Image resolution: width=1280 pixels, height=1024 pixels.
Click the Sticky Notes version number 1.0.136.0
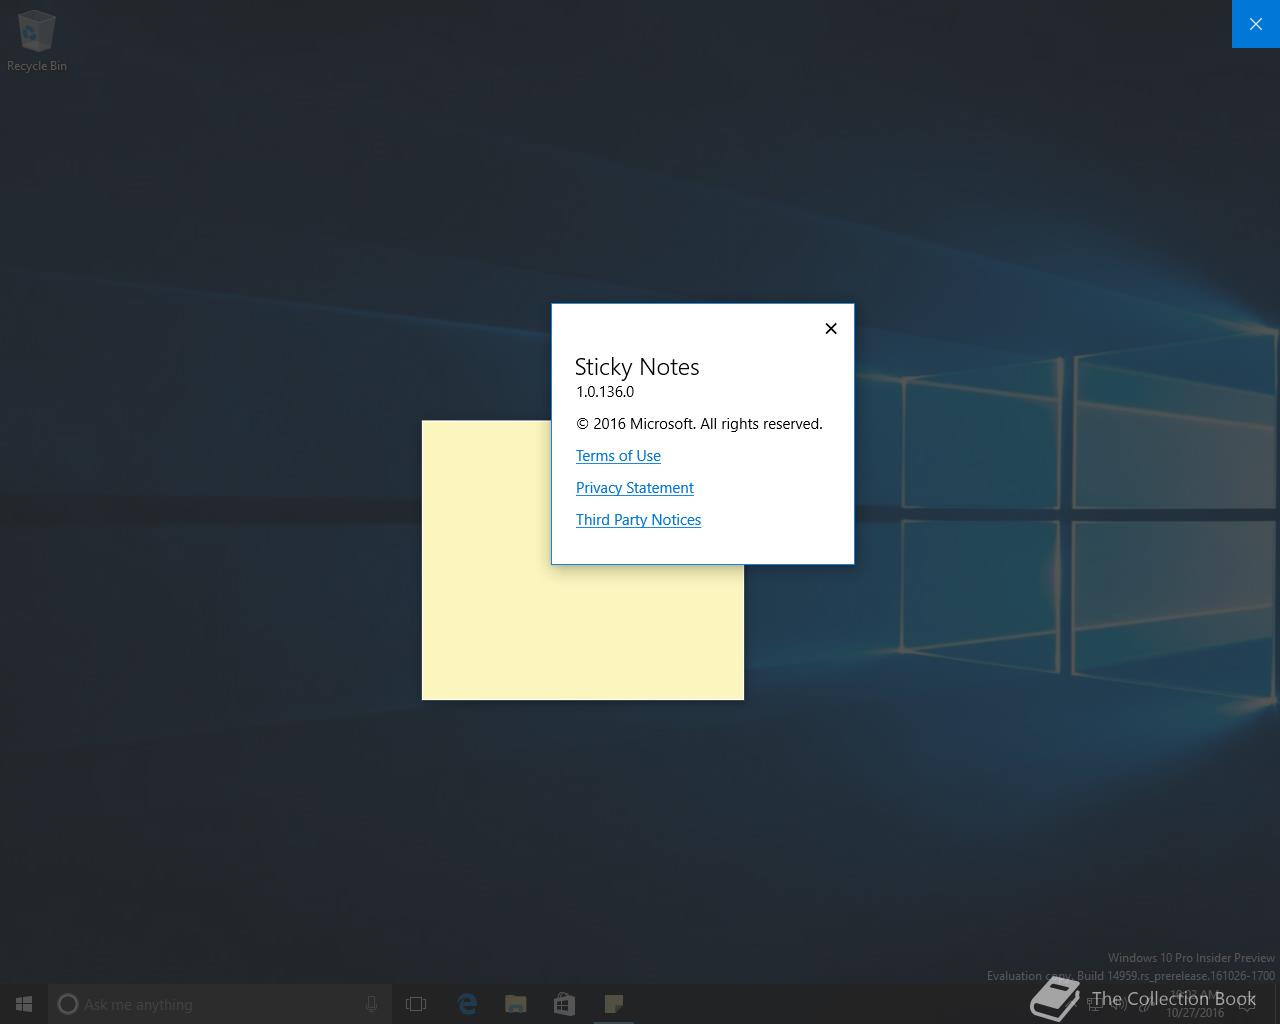(605, 392)
